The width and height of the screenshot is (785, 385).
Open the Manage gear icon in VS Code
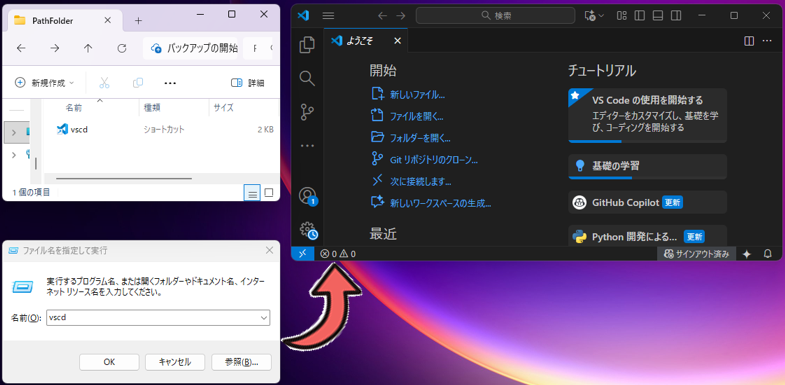point(308,230)
